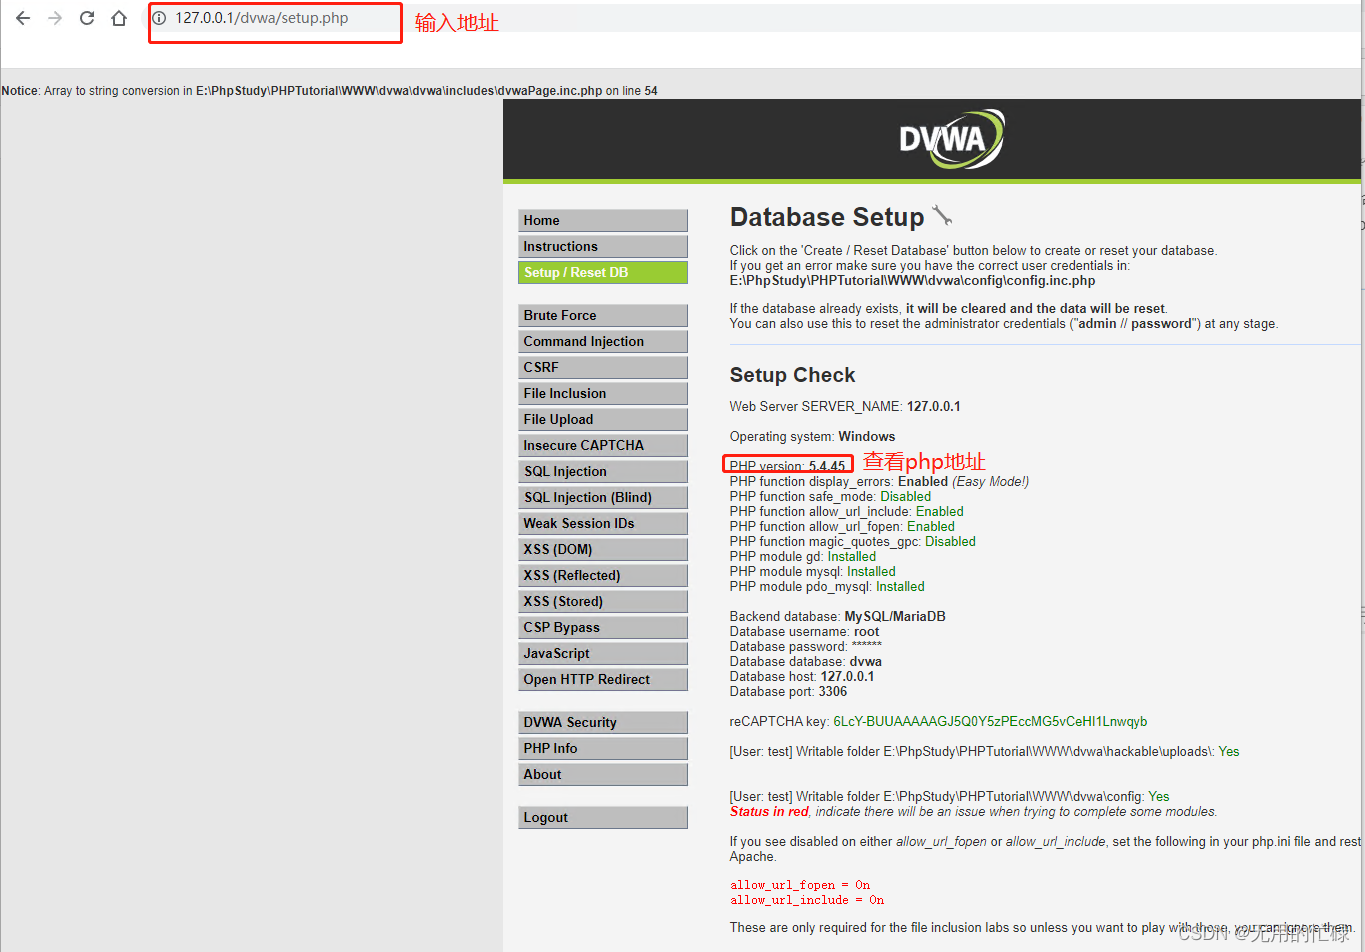The width and height of the screenshot is (1365, 952).
Task: Open the Brute Force module
Action: click(603, 315)
